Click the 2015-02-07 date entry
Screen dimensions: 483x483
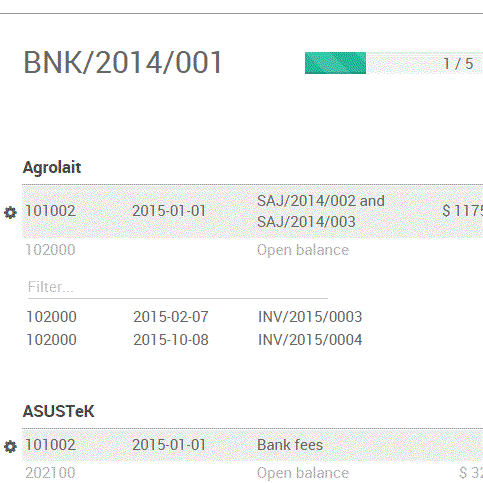(171, 317)
